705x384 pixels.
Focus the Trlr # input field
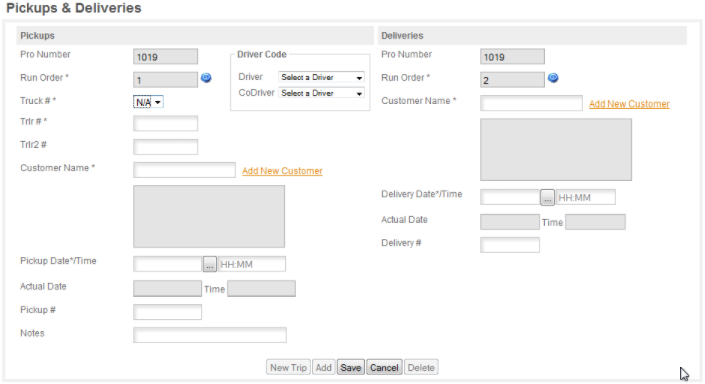165,123
